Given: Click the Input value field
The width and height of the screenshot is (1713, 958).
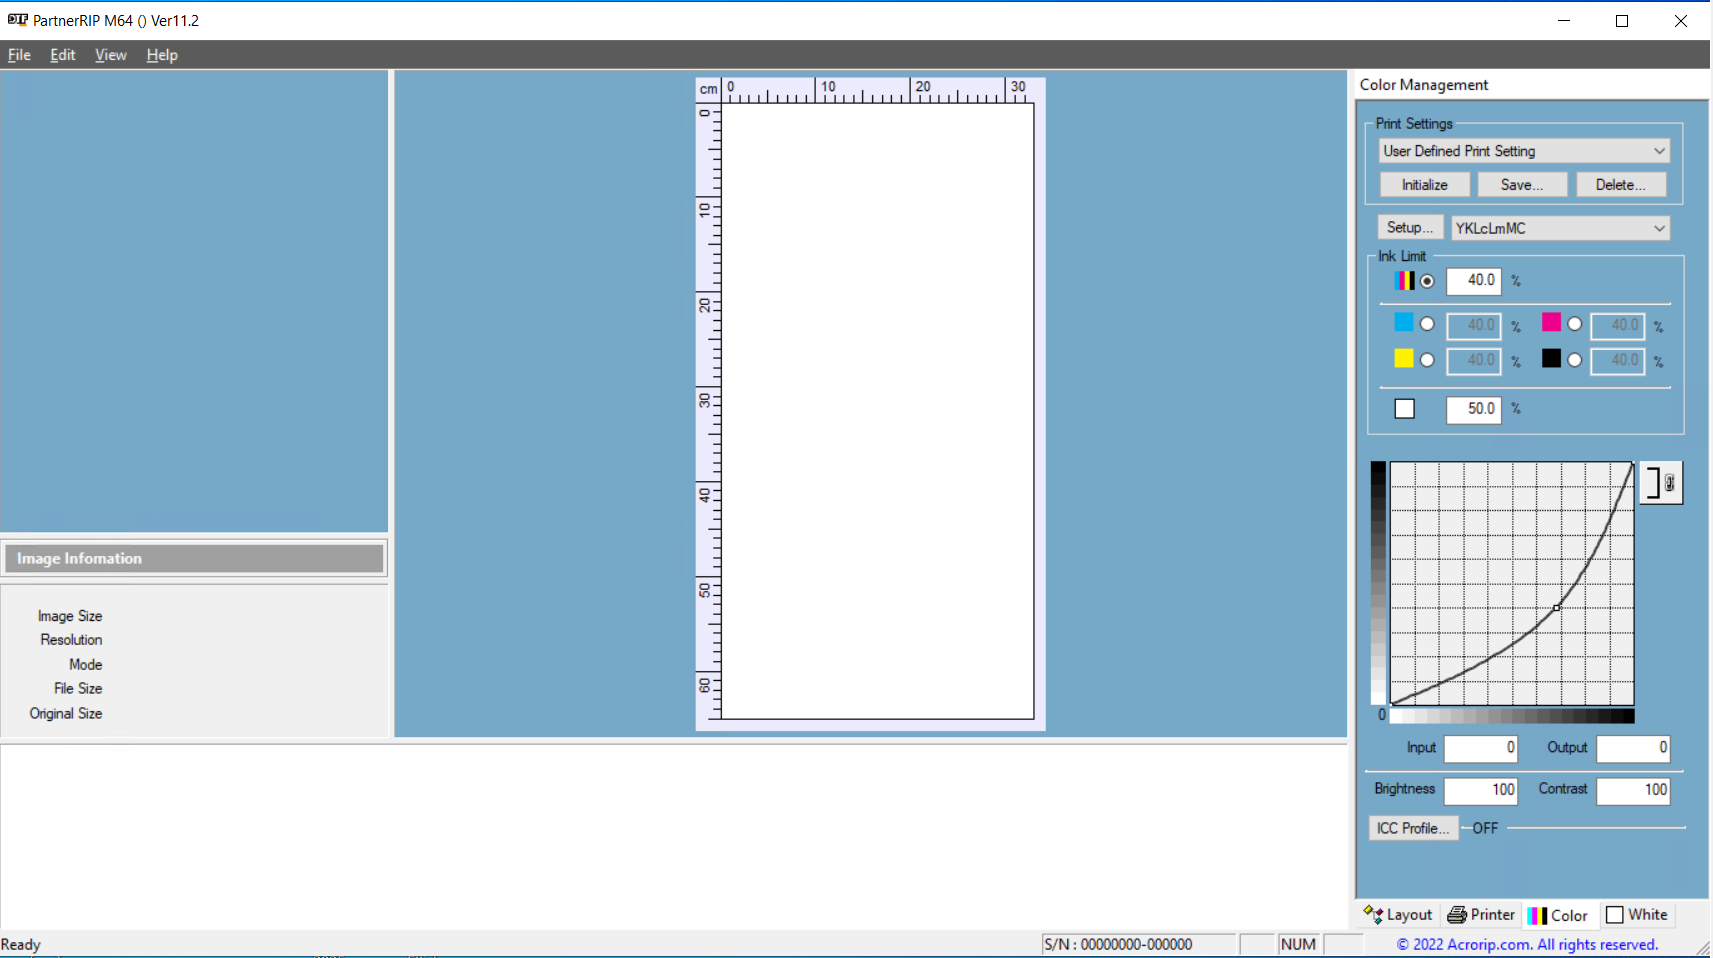Looking at the screenshot, I should tap(1481, 748).
